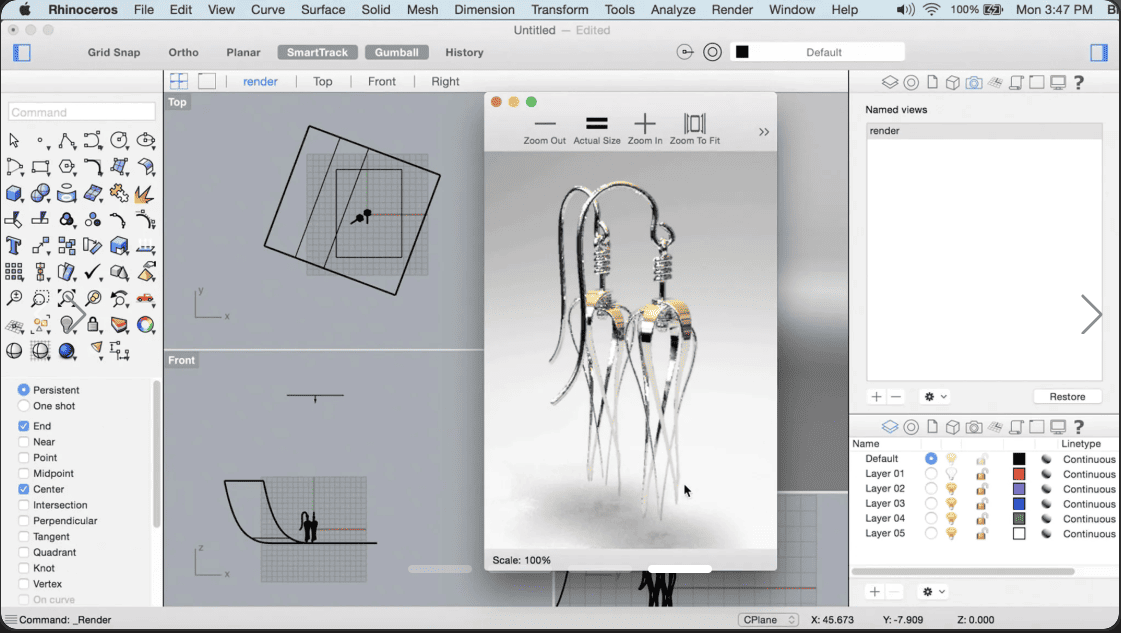This screenshot has height=633, width=1121.
Task: Switch to the Right viewport tab
Action: click(x=445, y=82)
